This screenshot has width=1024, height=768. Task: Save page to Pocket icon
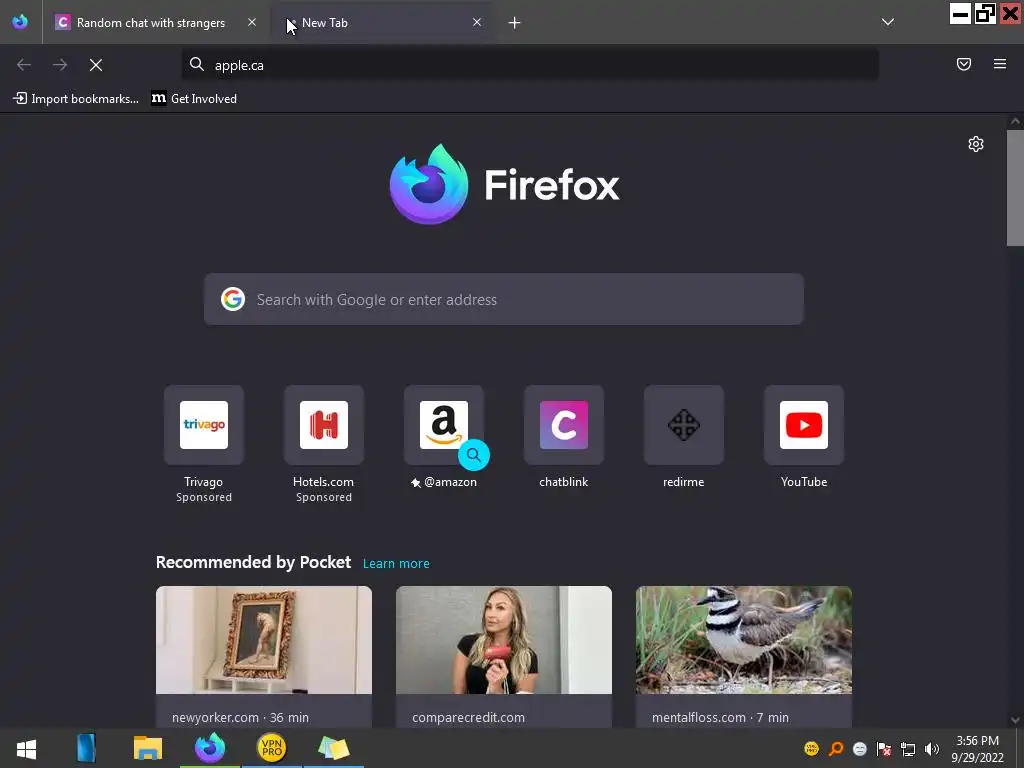(x=964, y=64)
